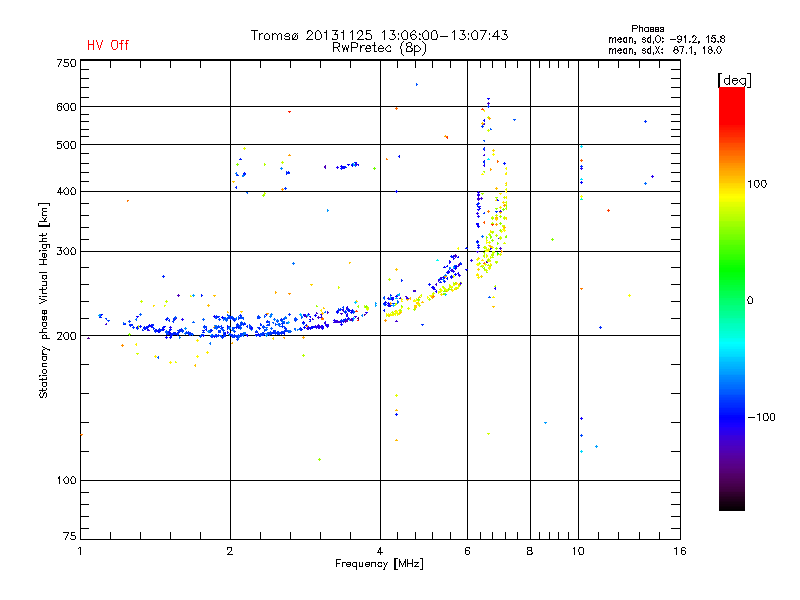Click the 100 label beside the color bar
The width and height of the screenshot is (800, 600).
pyautogui.click(x=757, y=184)
